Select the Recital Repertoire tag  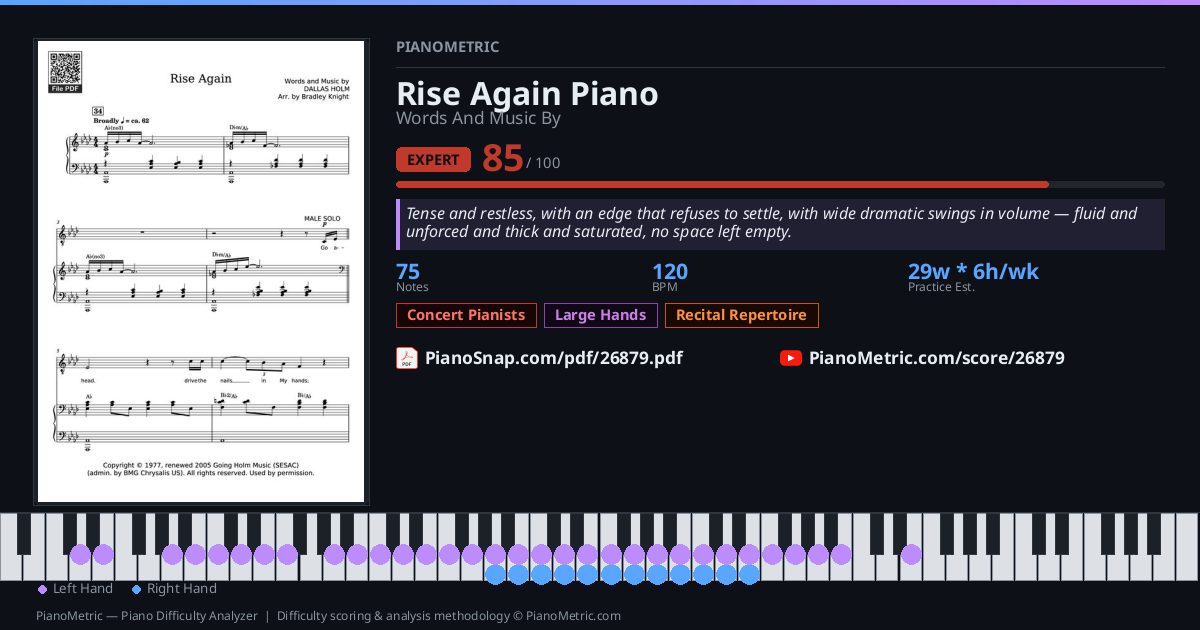pos(741,315)
